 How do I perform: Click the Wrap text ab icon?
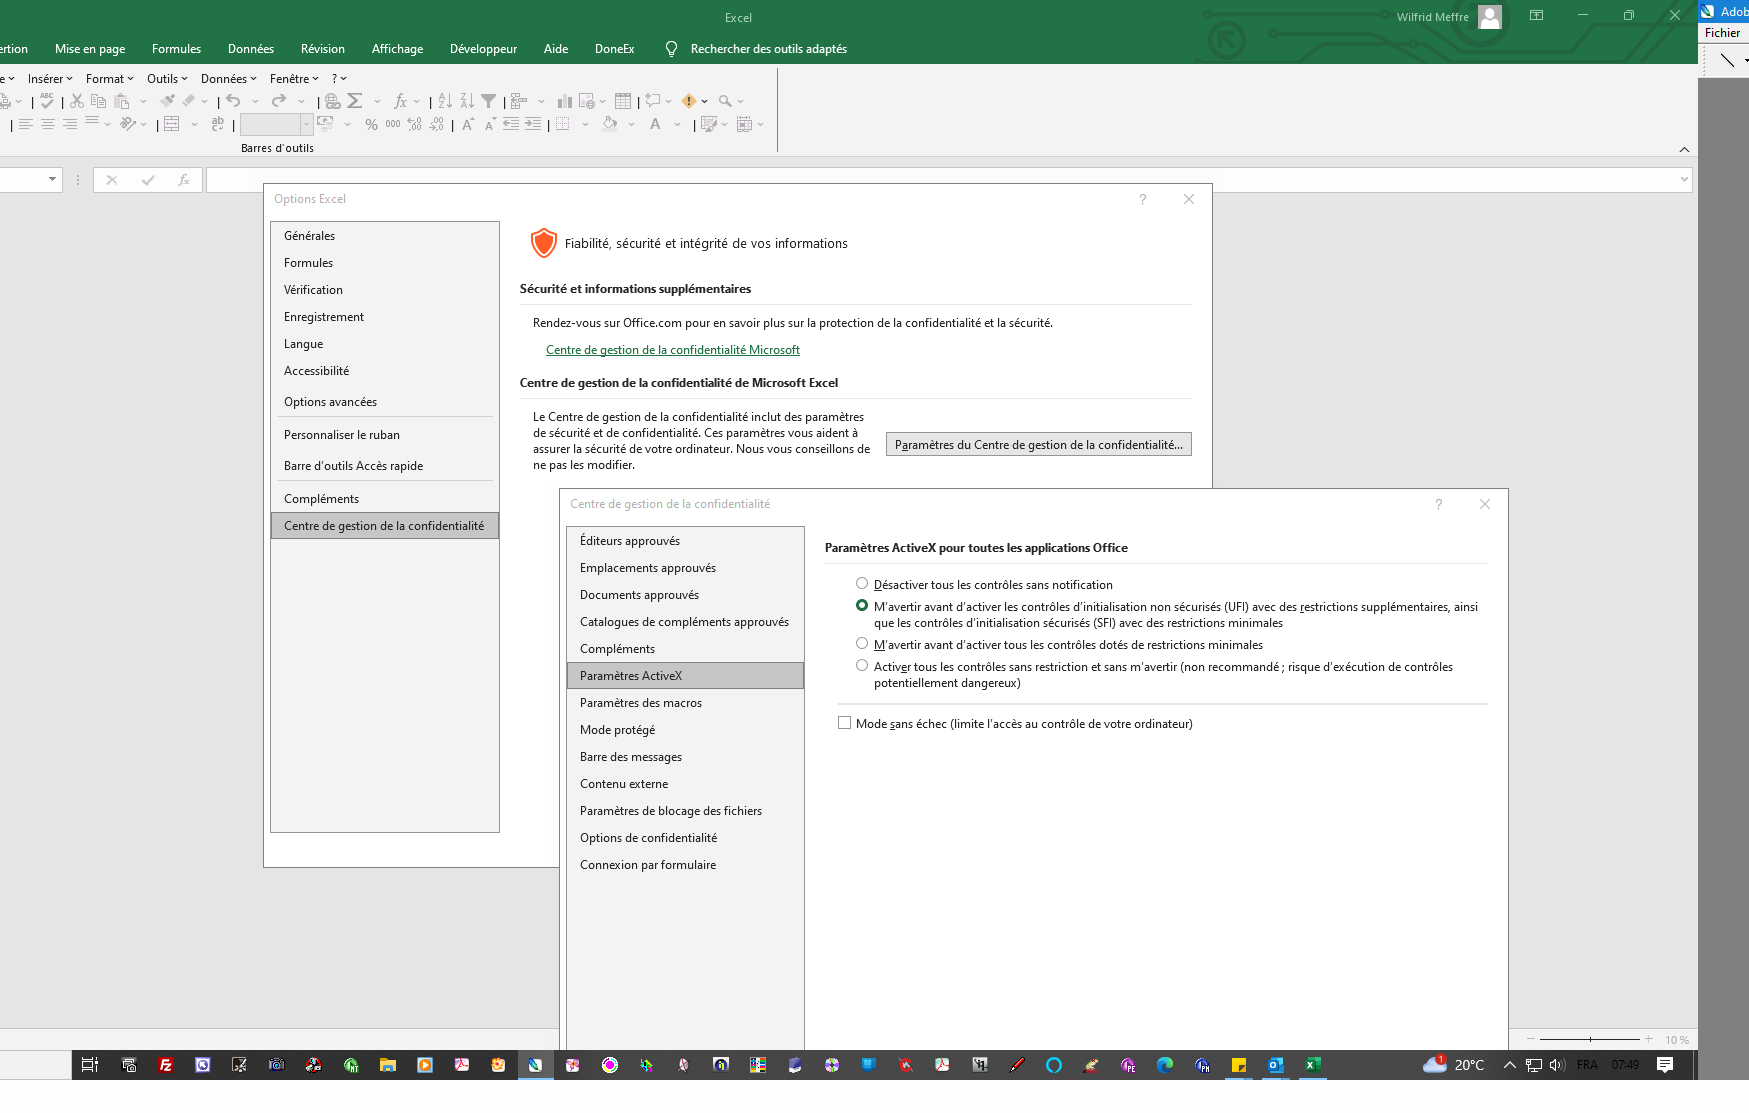[x=217, y=125]
